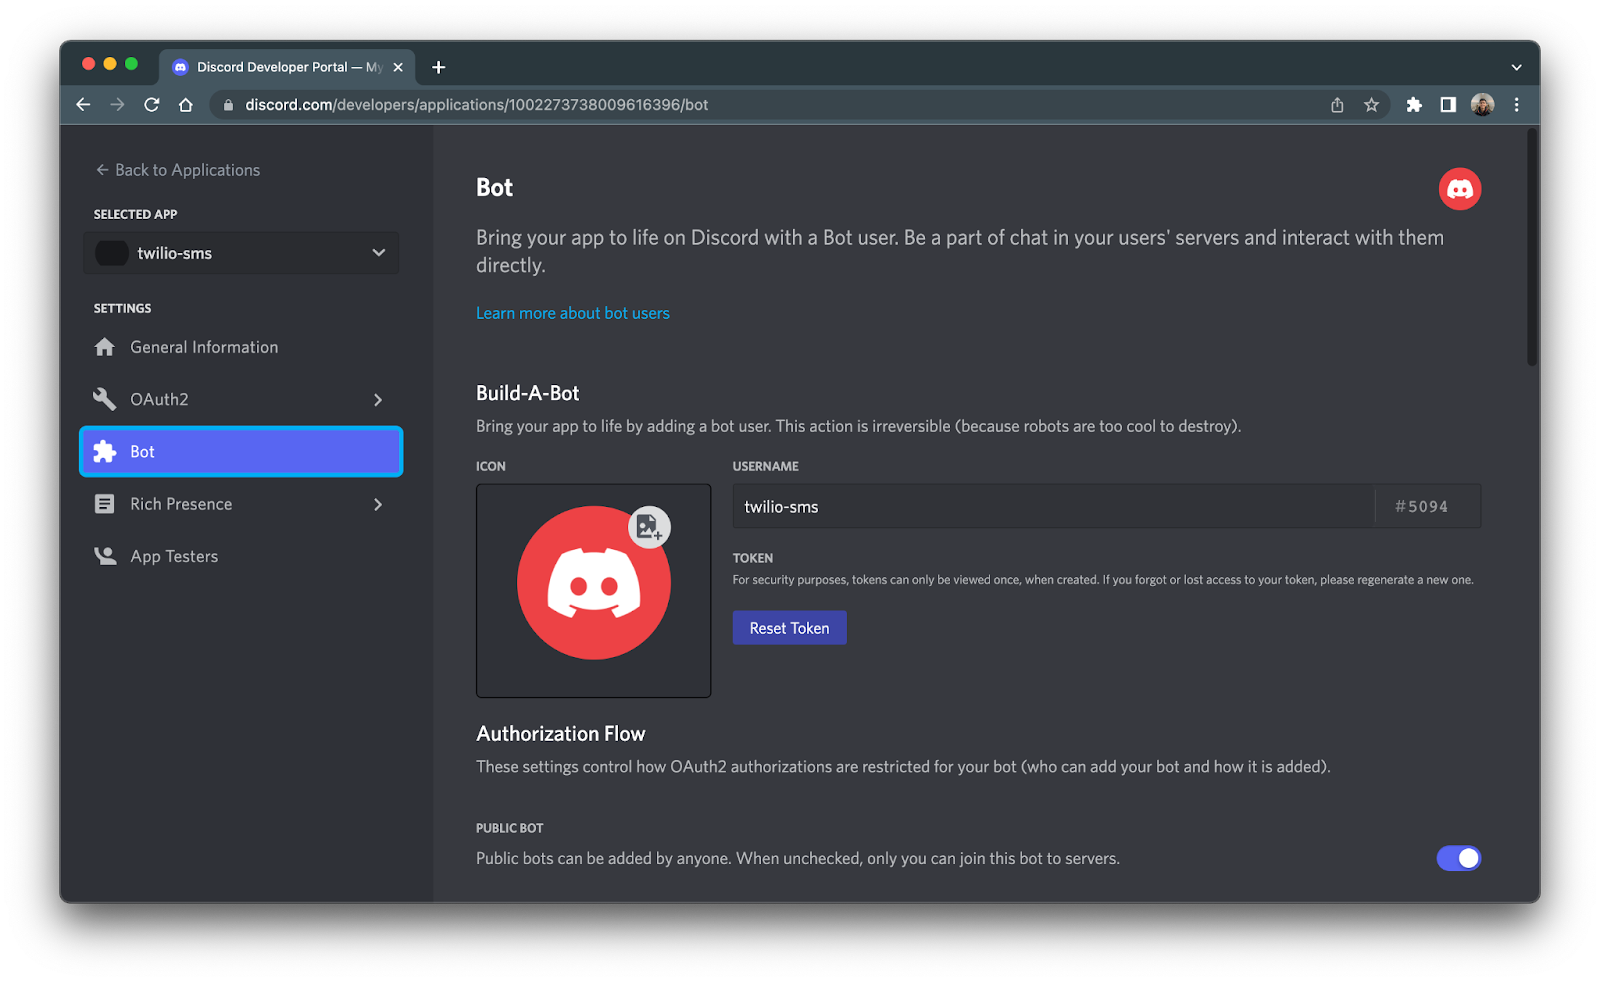Open the browser home page icon
This screenshot has width=1600, height=982.
coord(186,105)
